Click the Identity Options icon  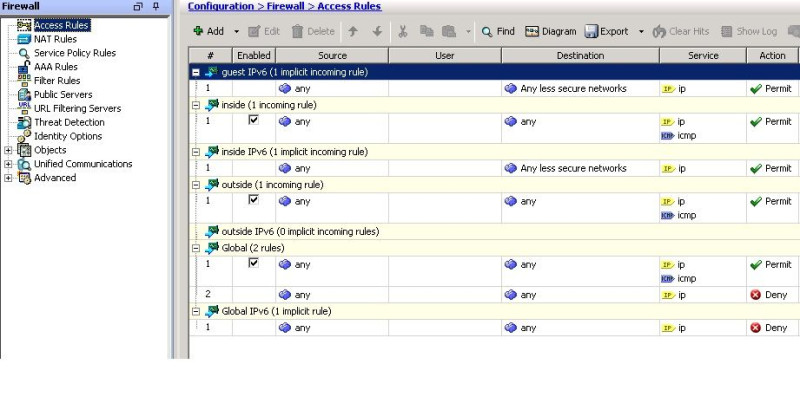pyautogui.click(x=24, y=136)
